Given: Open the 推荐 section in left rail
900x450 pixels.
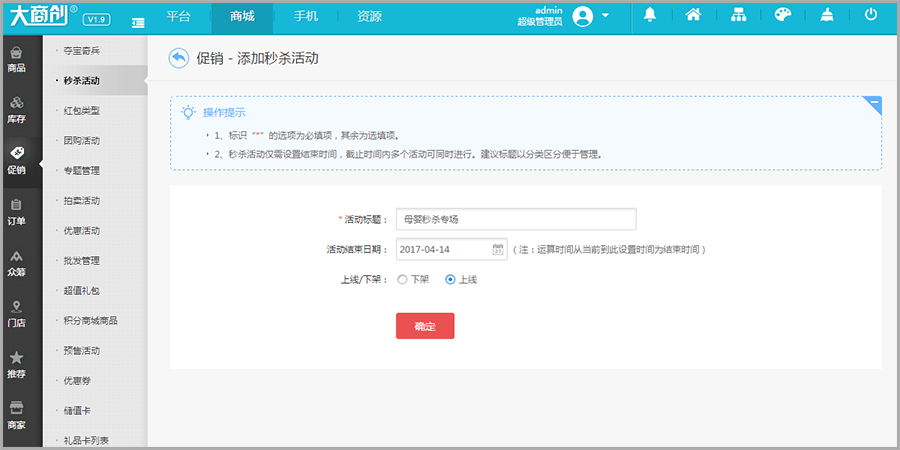Looking at the screenshot, I should (17, 366).
